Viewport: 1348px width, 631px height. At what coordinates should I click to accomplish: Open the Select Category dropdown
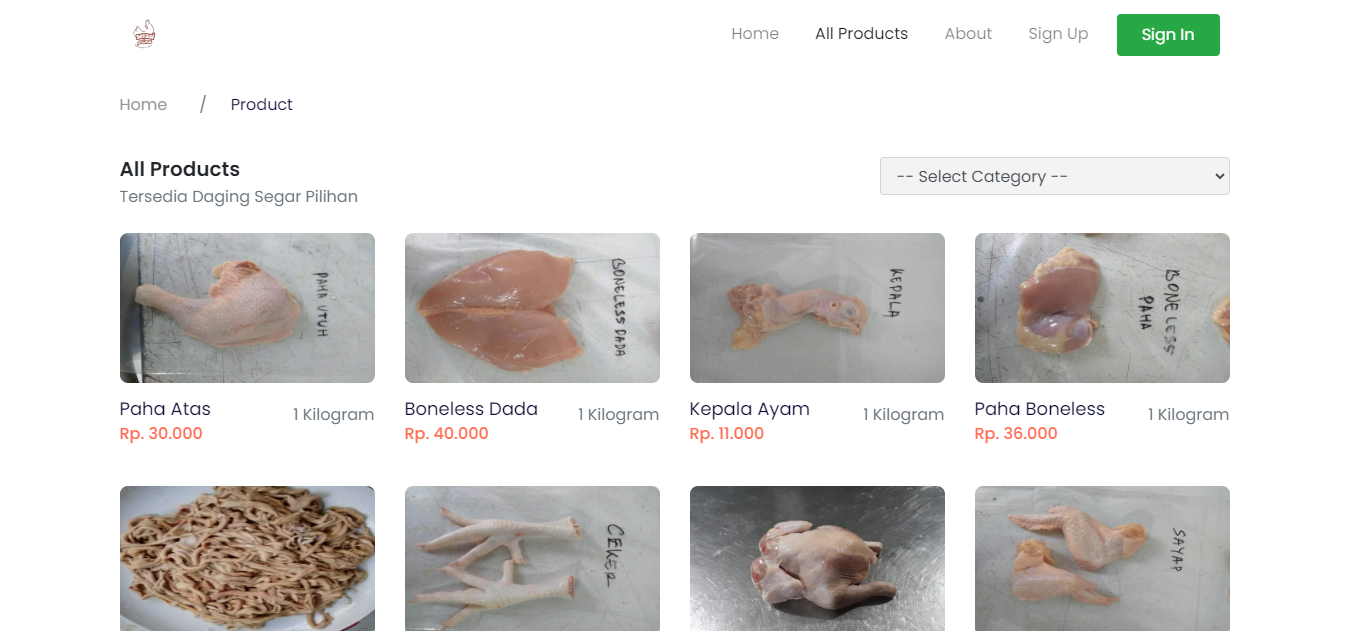tap(1054, 176)
